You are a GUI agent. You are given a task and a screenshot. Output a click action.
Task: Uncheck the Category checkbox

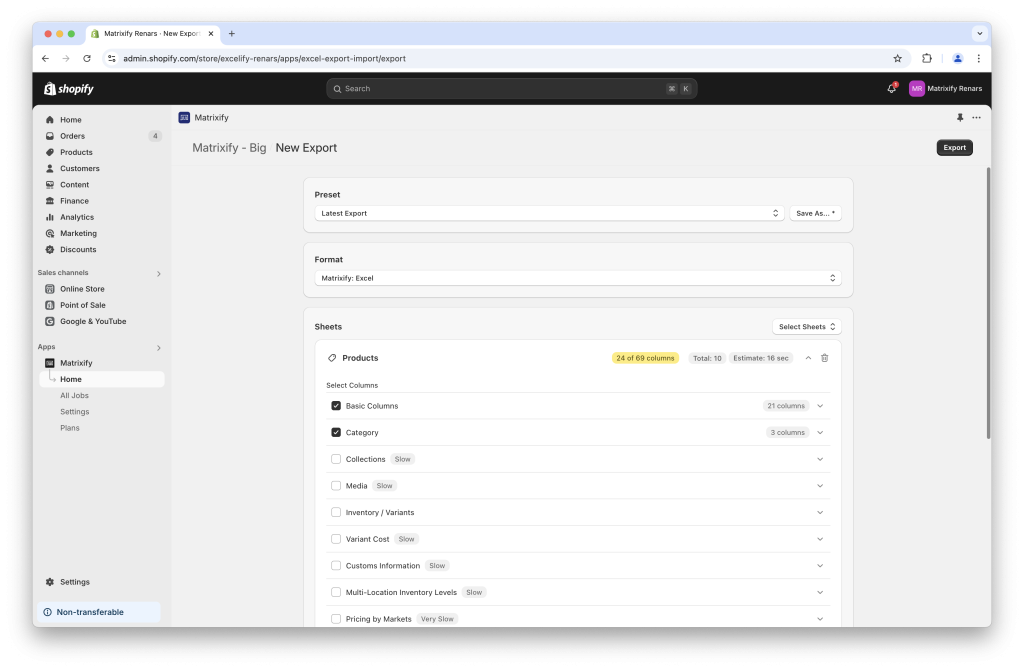(x=336, y=432)
